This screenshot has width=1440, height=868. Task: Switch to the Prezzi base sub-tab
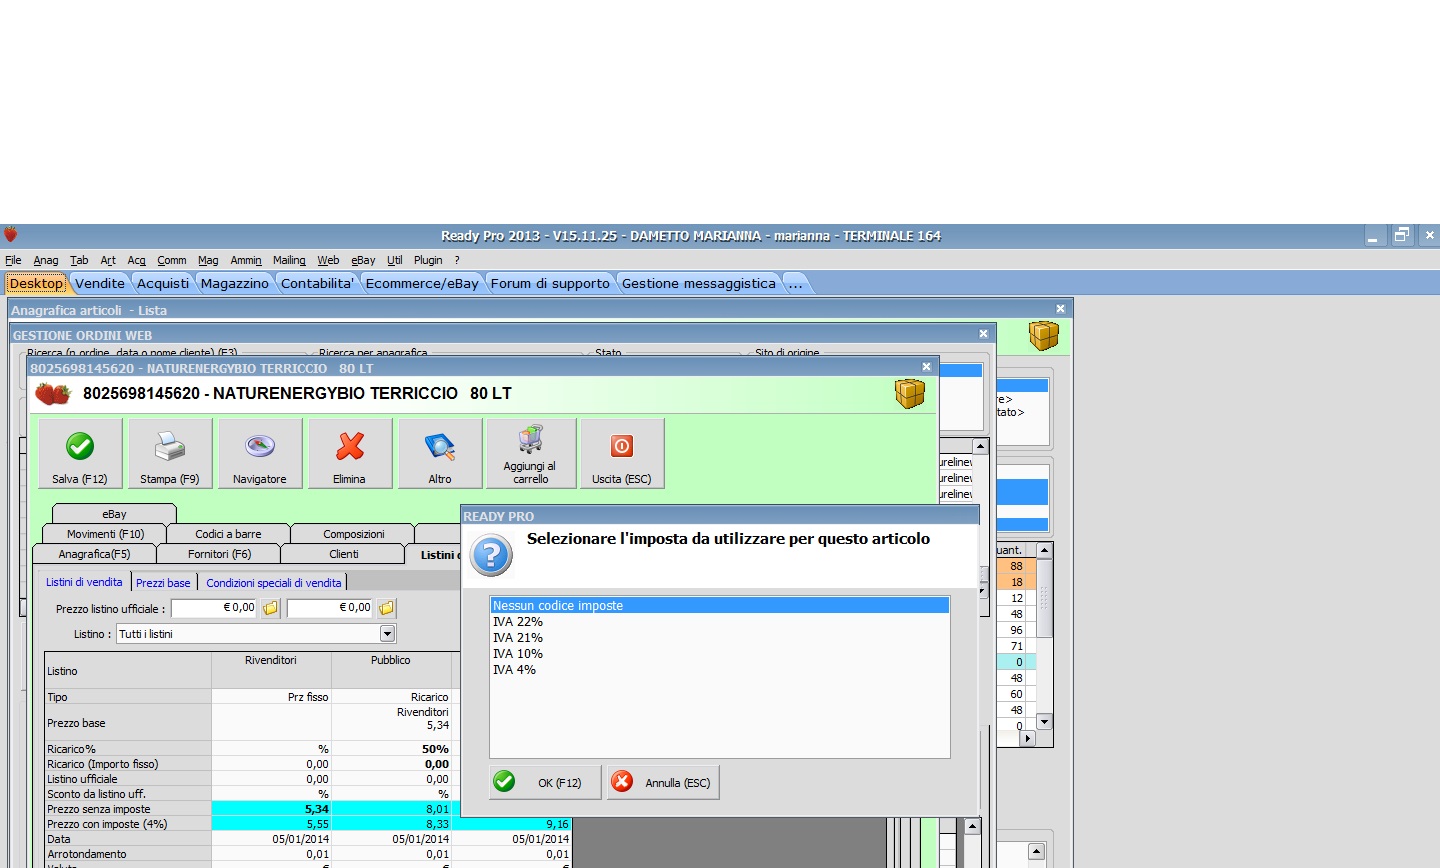(163, 583)
